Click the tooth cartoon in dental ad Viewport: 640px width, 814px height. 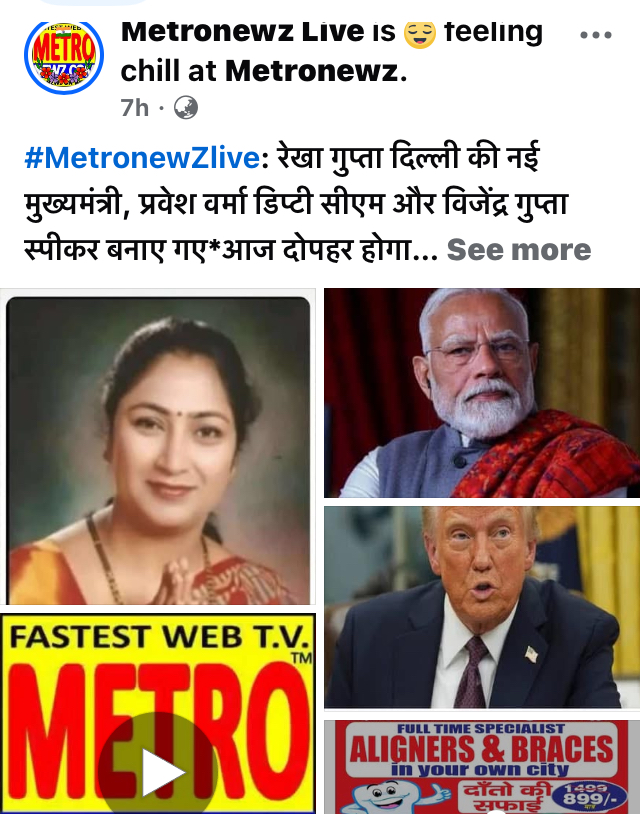396,797
